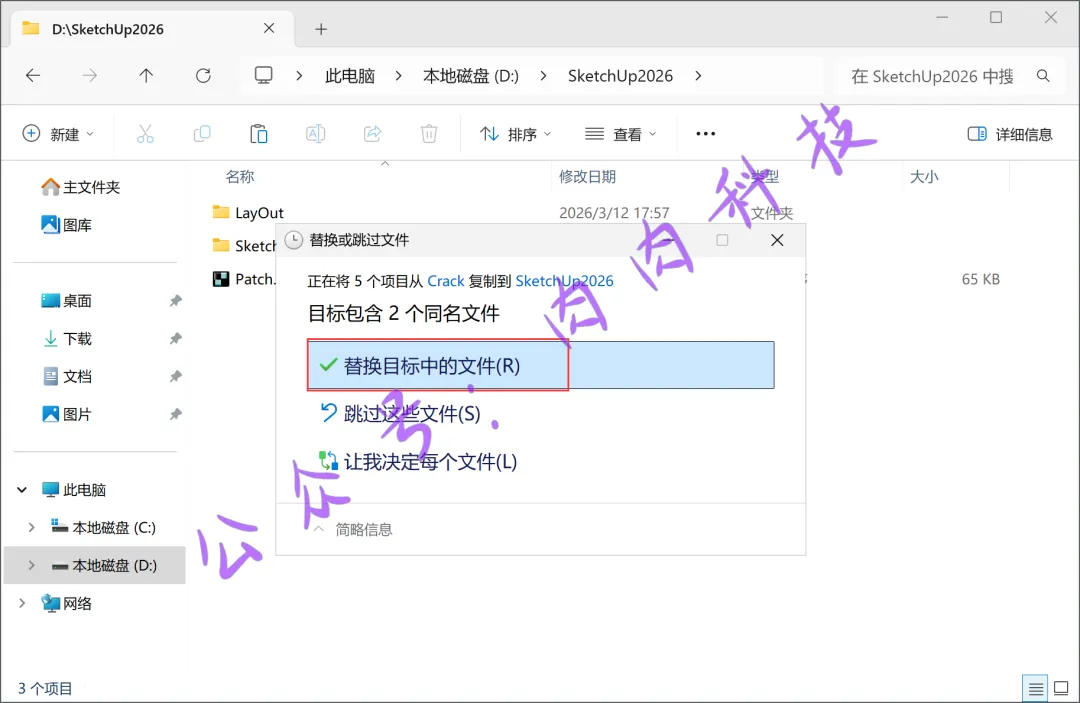1080x703 pixels.
Task: Select the LayOut folder row
Action: click(x=259, y=213)
